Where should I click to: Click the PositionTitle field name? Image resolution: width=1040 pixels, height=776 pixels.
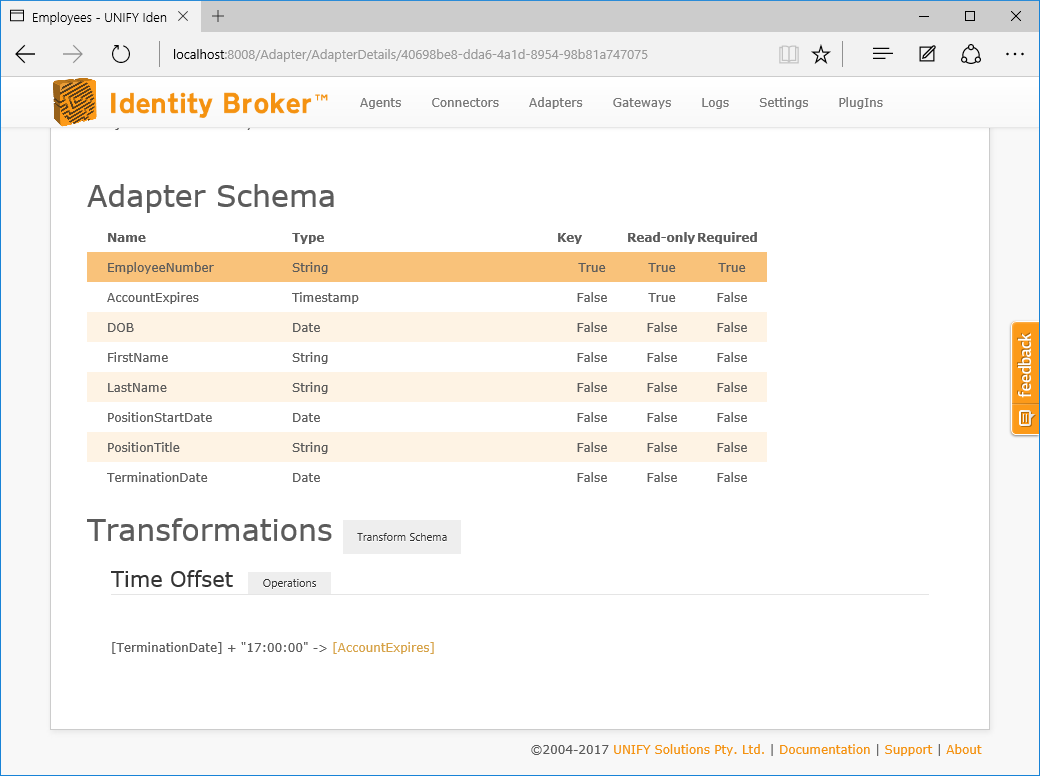click(143, 448)
